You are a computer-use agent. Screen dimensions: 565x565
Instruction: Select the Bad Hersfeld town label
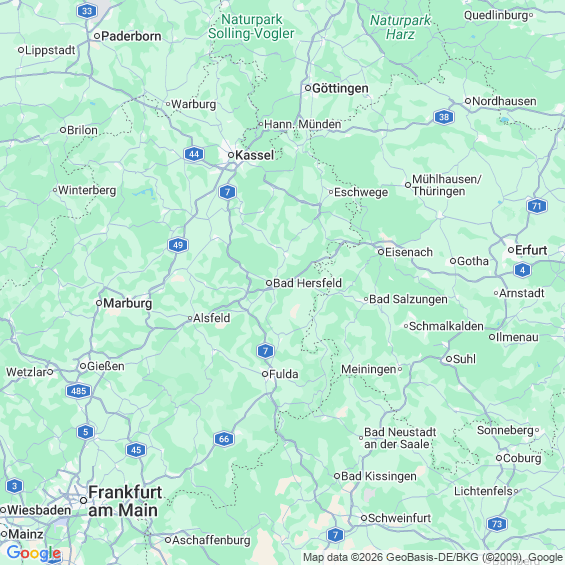click(307, 283)
